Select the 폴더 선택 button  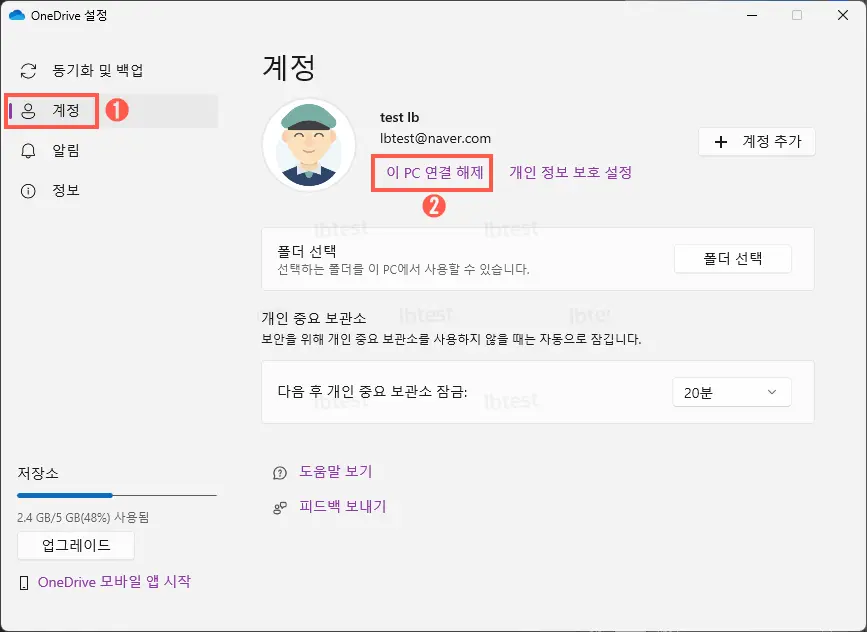tap(732, 258)
